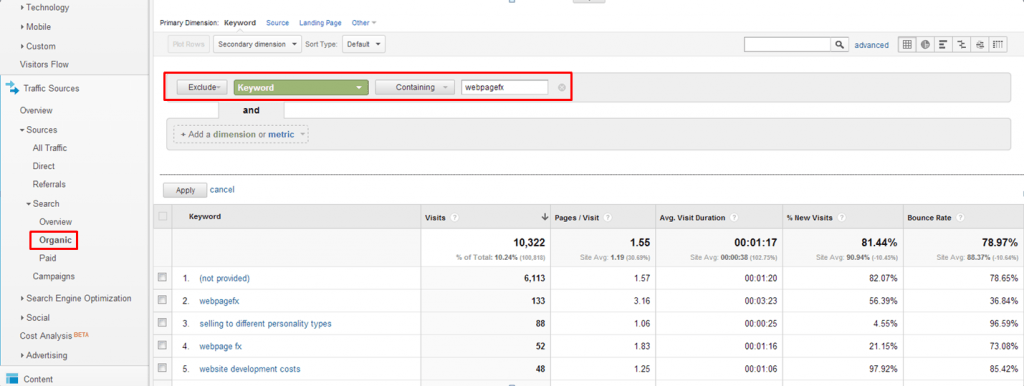Open help for Pages / Visit column
The image size is (1024, 386).
click(608, 217)
